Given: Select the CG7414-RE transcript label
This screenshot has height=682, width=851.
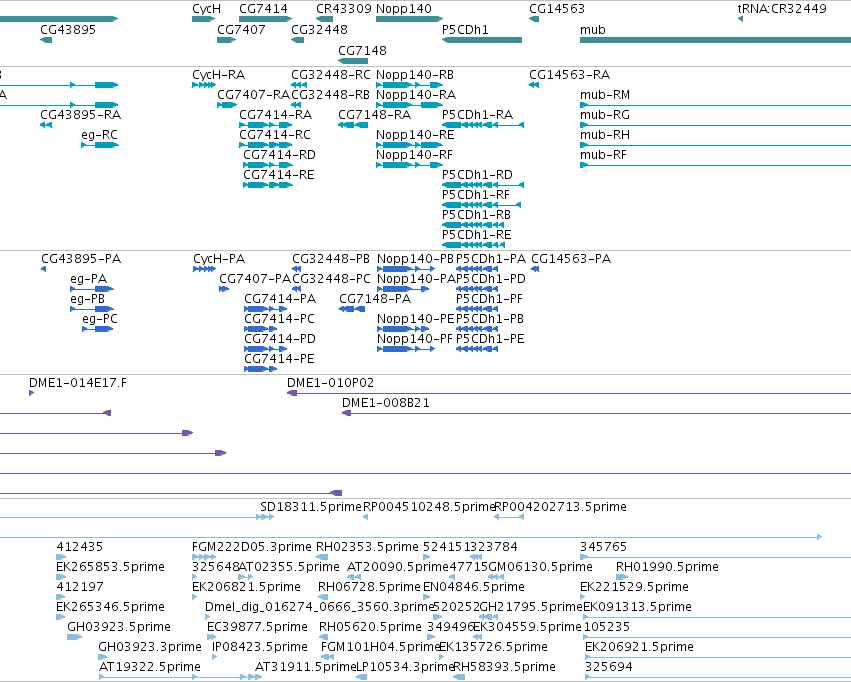Looking at the screenshot, I should coord(278,175).
